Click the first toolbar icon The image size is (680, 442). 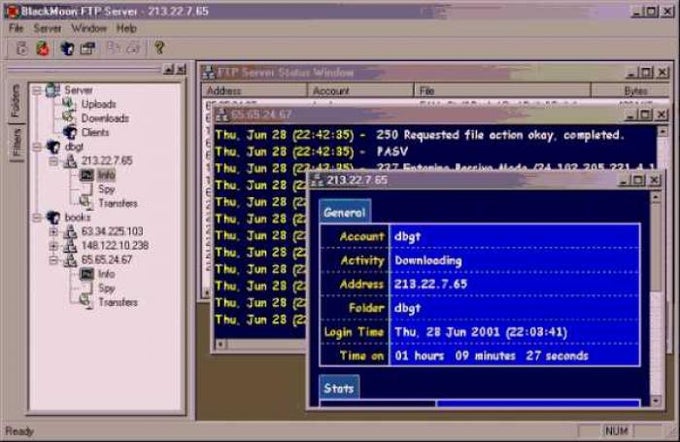22,48
